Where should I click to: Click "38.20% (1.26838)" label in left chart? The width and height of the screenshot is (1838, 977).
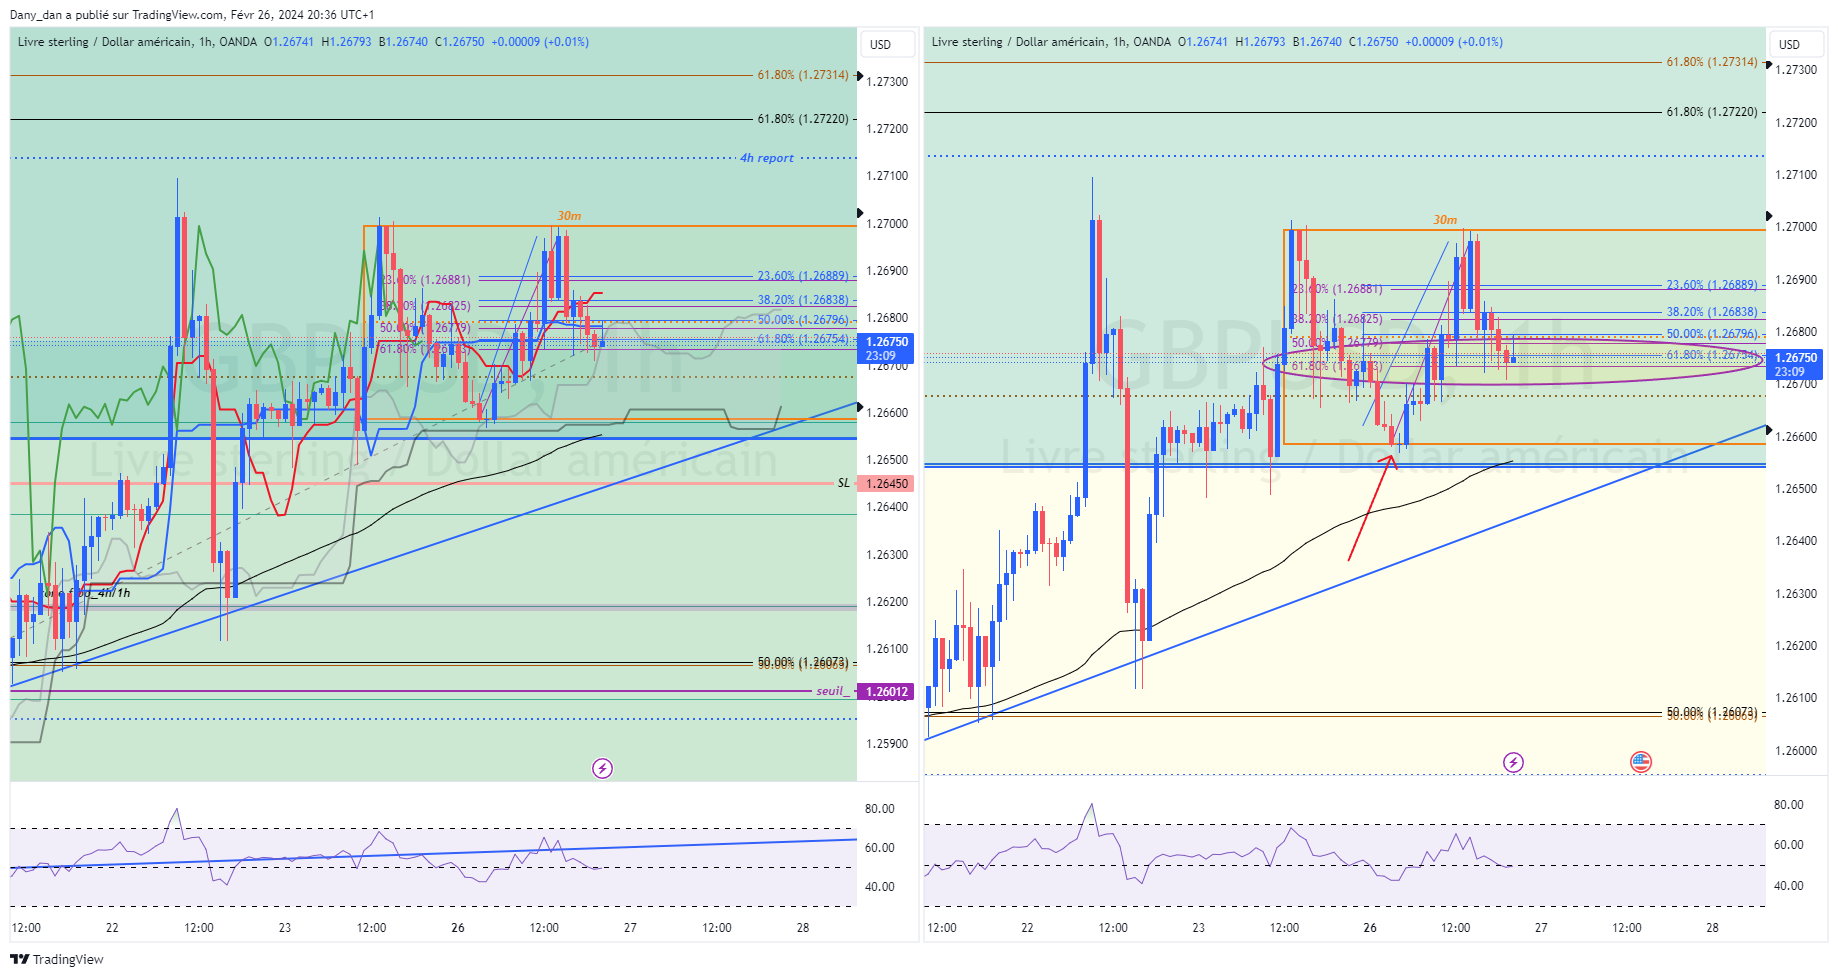pyautogui.click(x=803, y=300)
